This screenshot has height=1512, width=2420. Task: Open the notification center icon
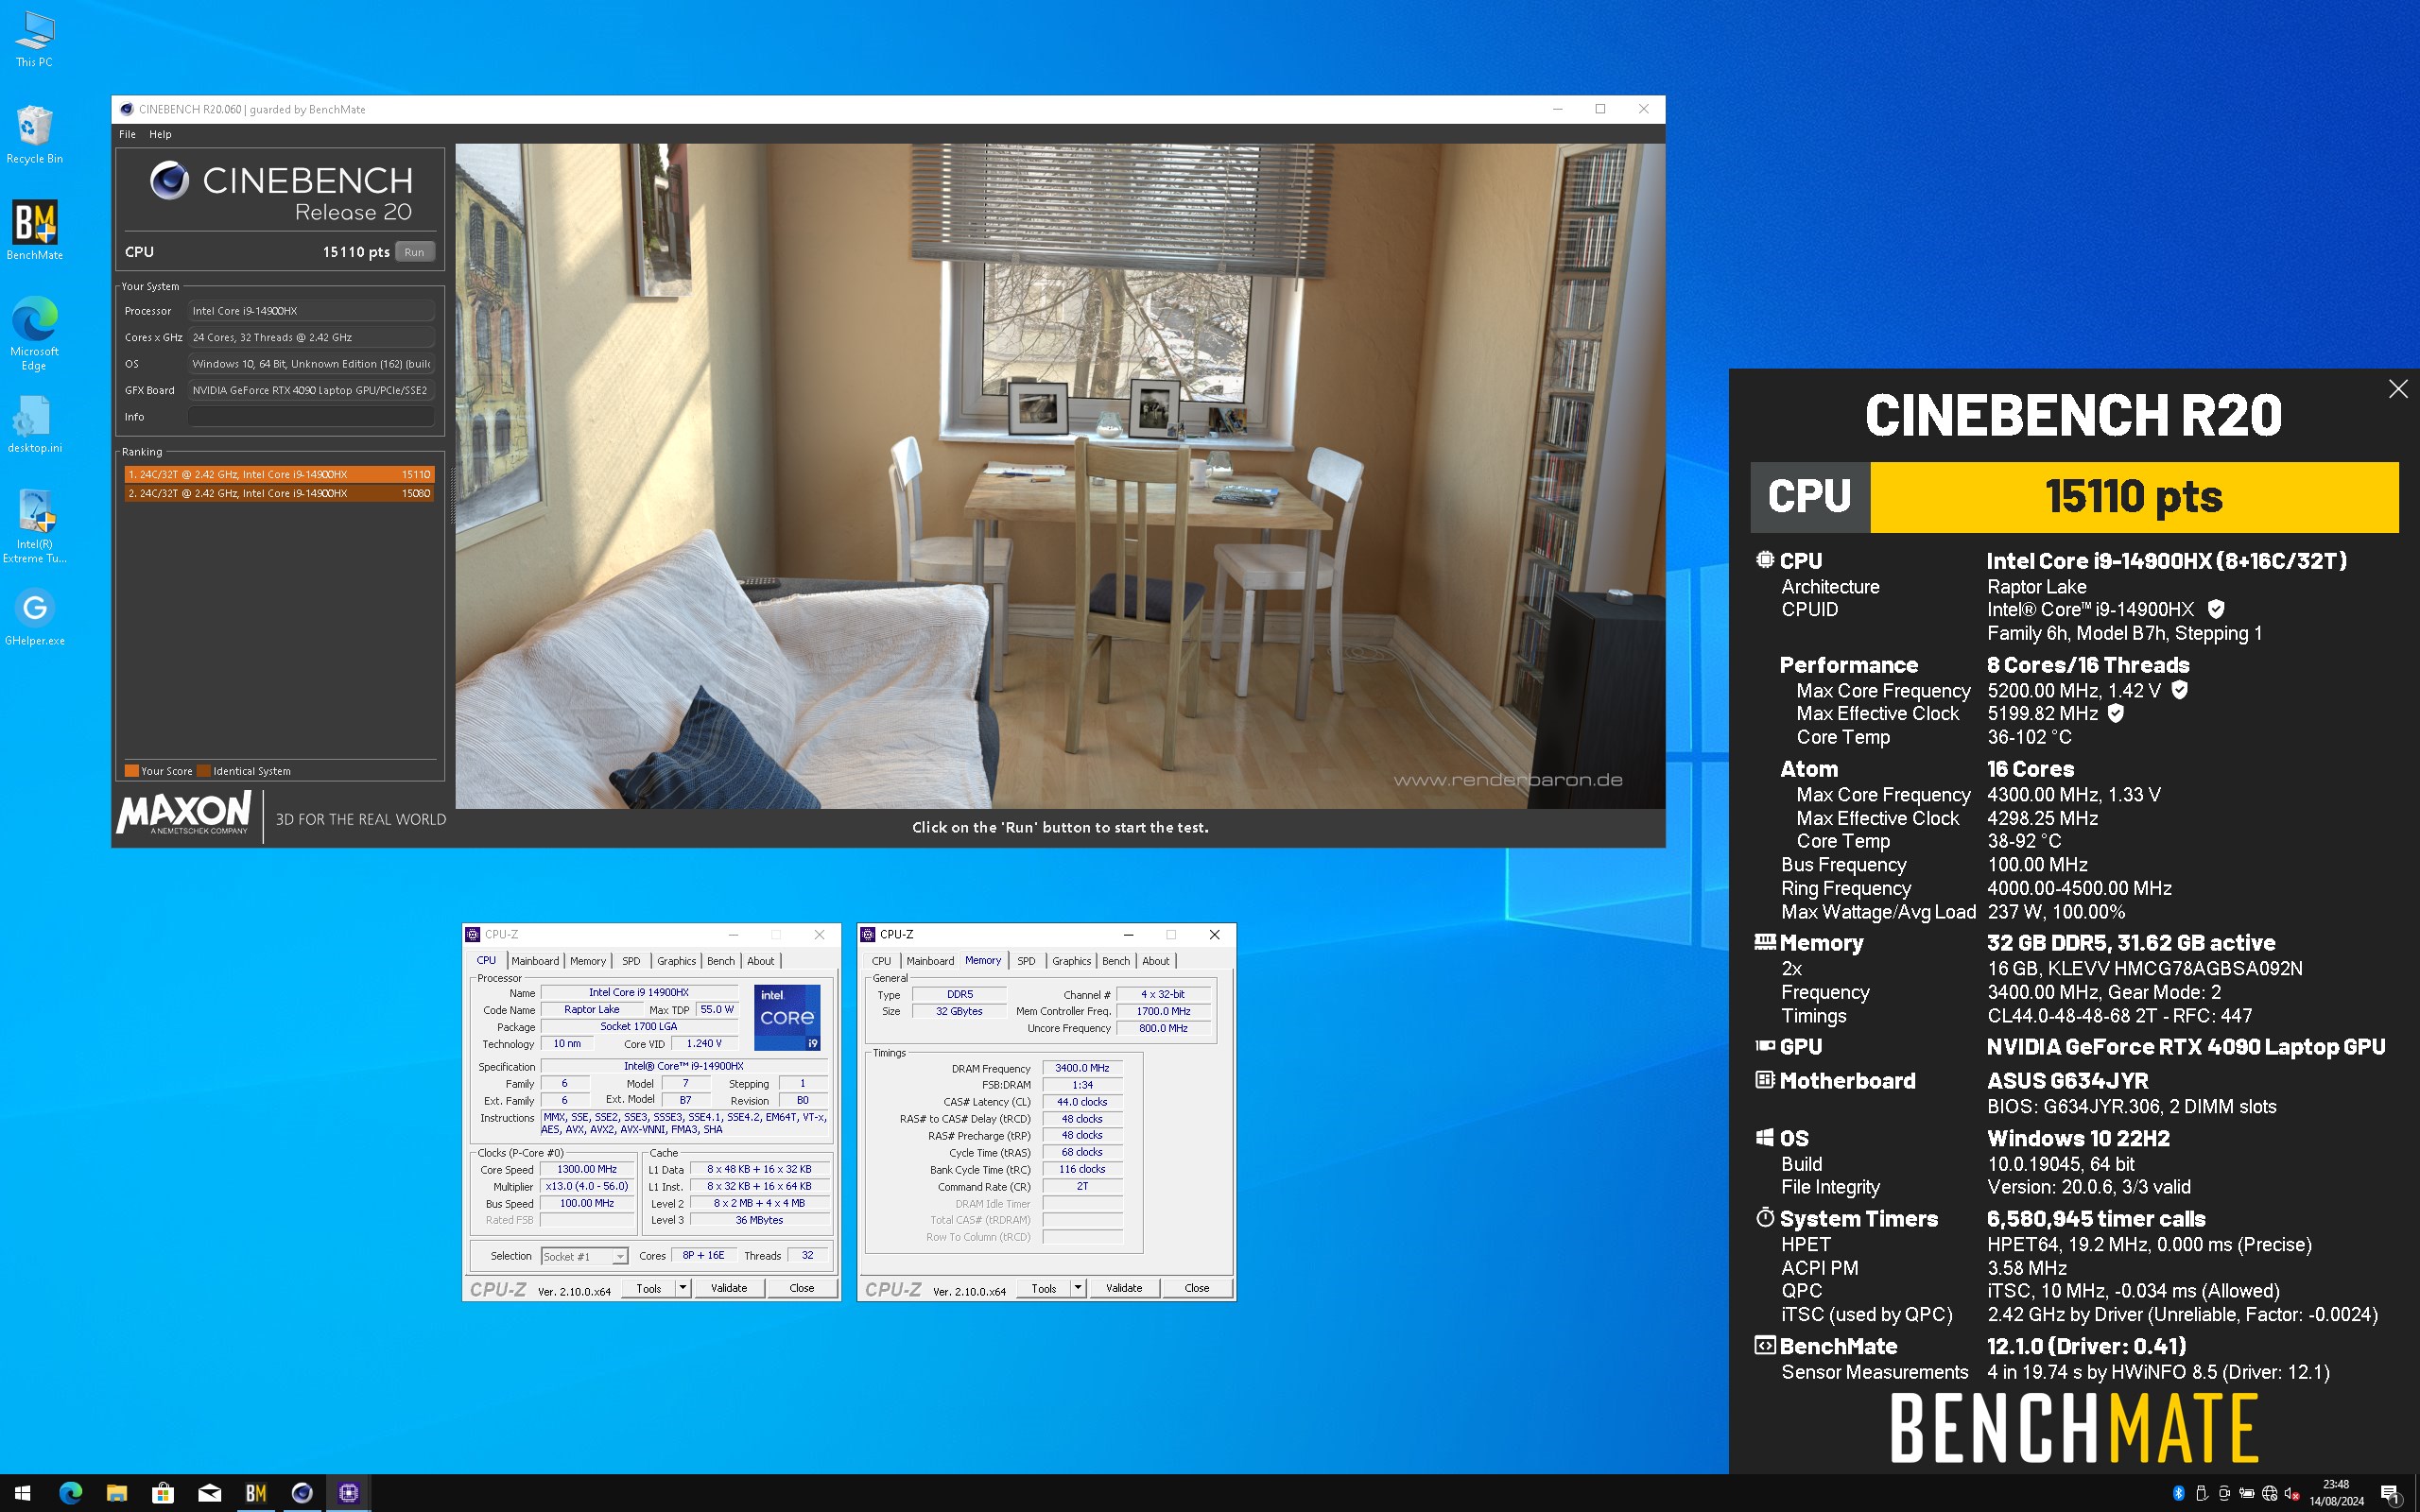2392,1494
